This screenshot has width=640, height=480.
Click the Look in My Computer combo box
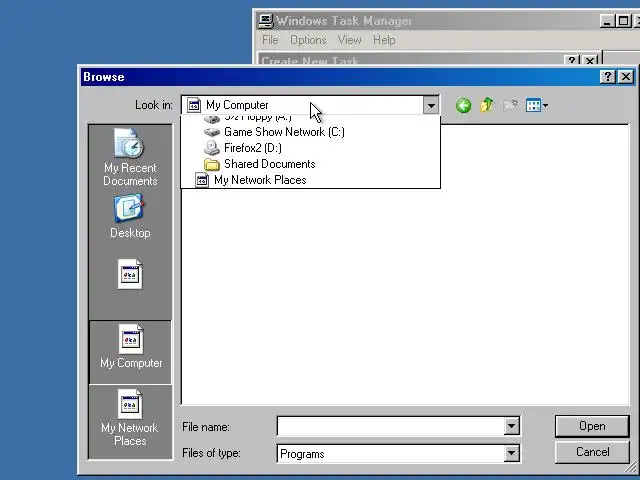310,105
